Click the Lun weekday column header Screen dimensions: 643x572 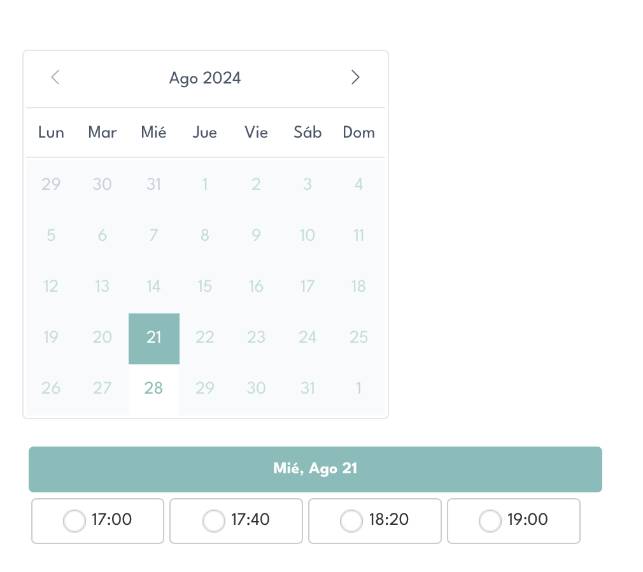coord(51,132)
